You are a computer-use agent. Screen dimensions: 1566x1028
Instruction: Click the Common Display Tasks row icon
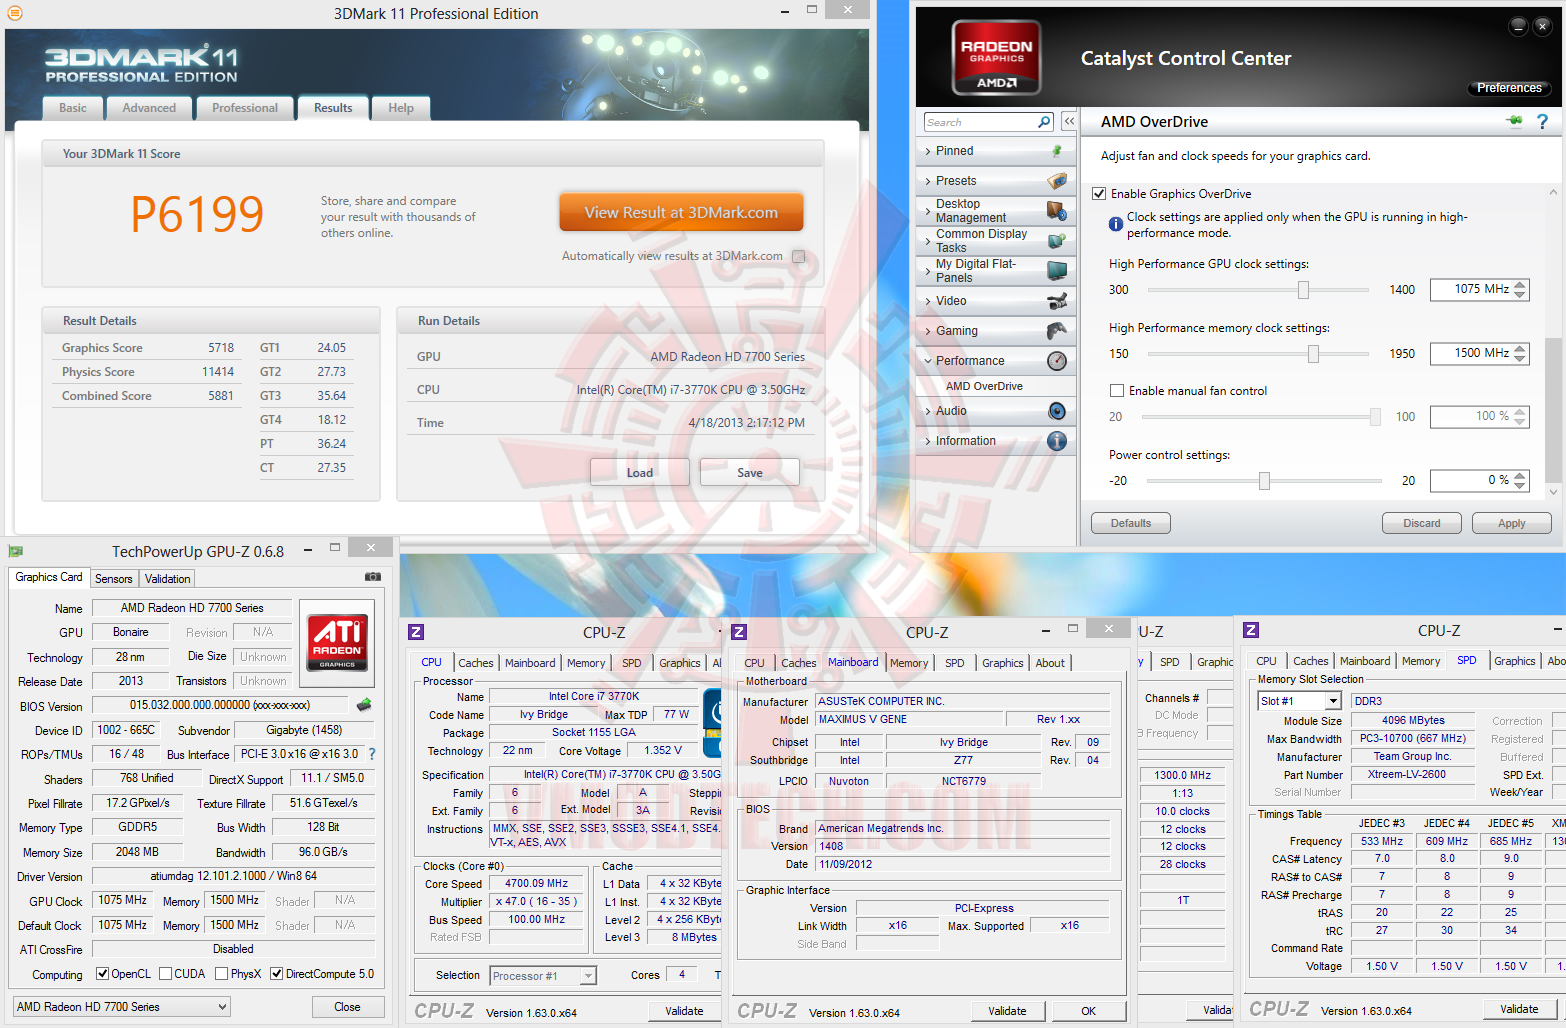1057,241
